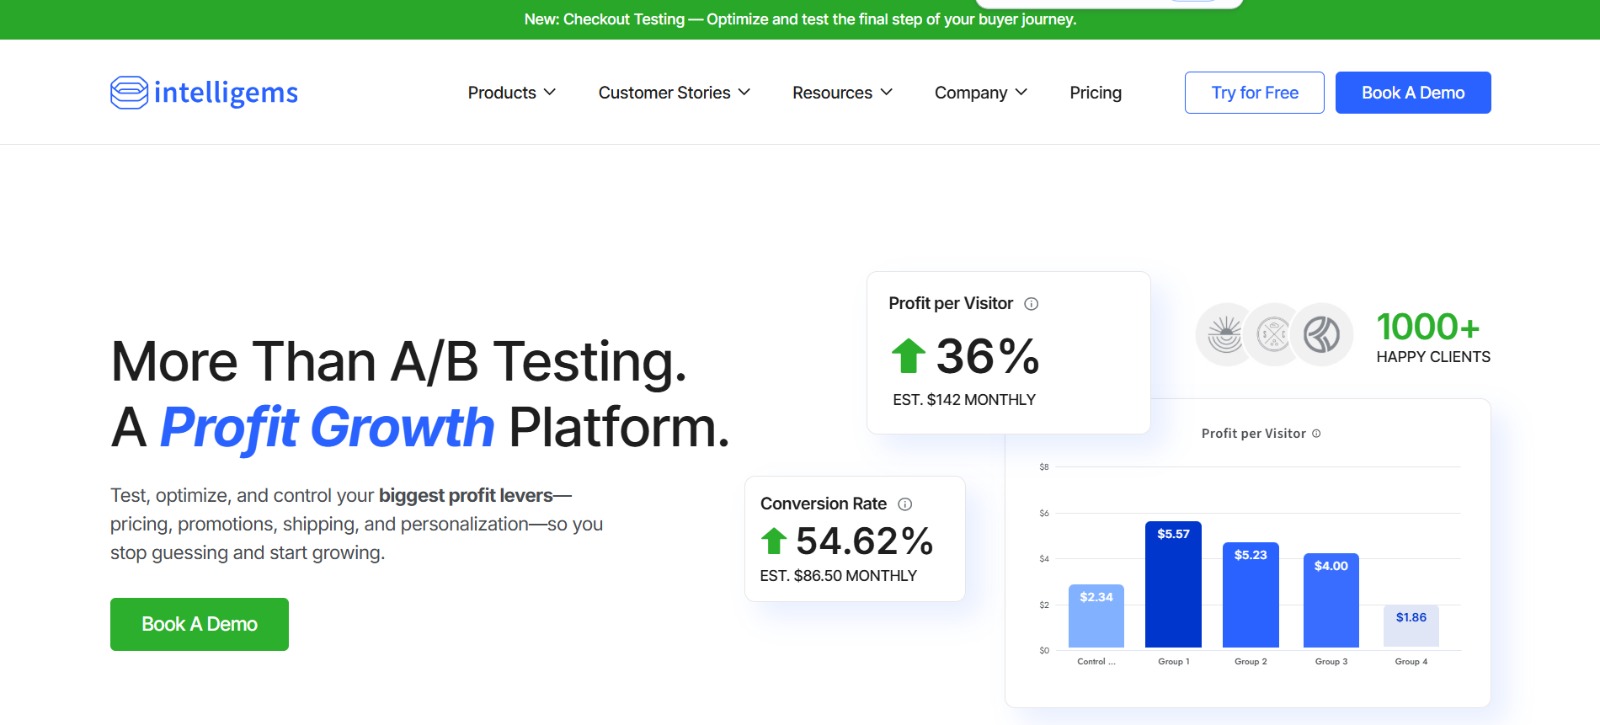Click the green arrow beside 36%
This screenshot has height=725, width=1600.
coord(909,356)
